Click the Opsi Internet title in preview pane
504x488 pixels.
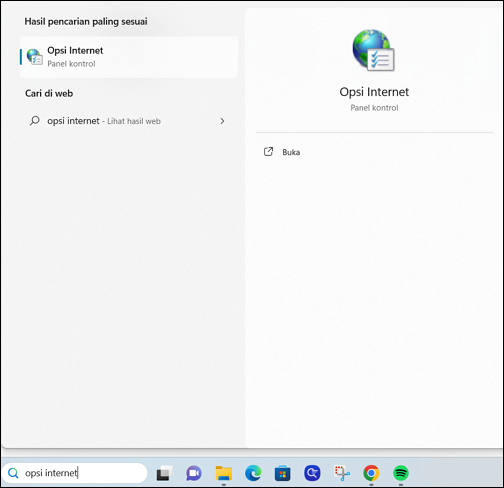pyautogui.click(x=374, y=92)
